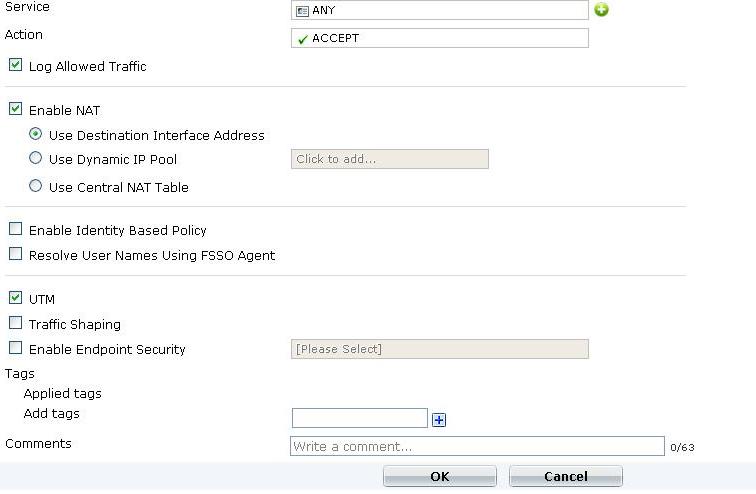
Task: Select Use Dynamic IP Pool option
Action: coord(36,159)
